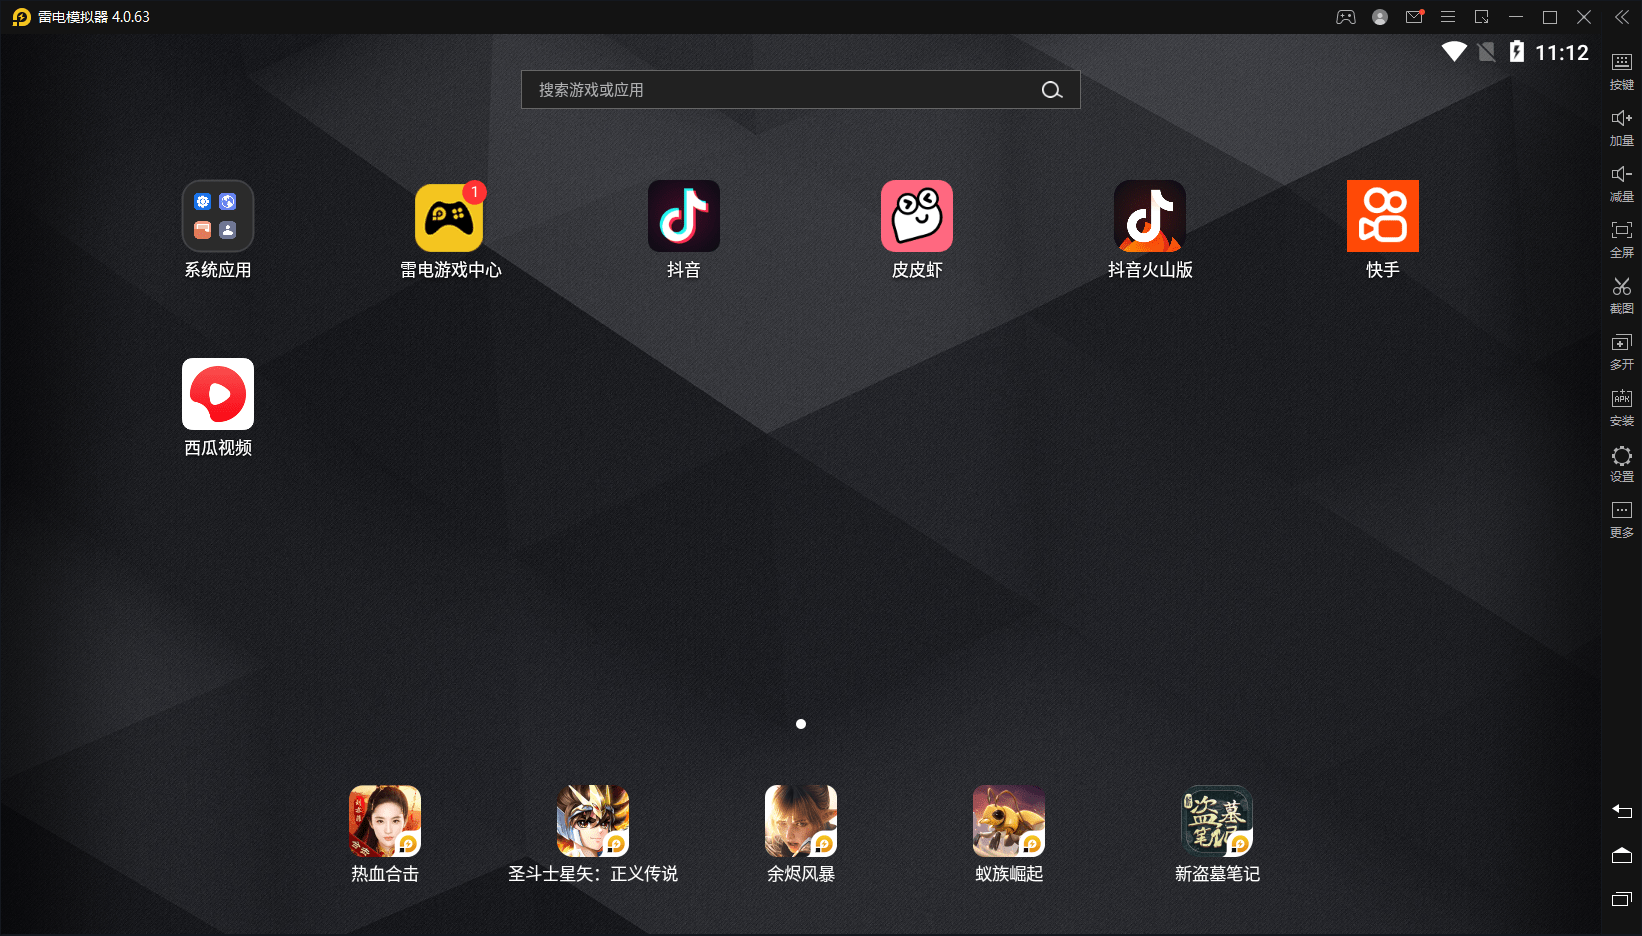Click the no-SIM signal status icon
This screenshot has width=1642, height=936.
(x=1487, y=52)
